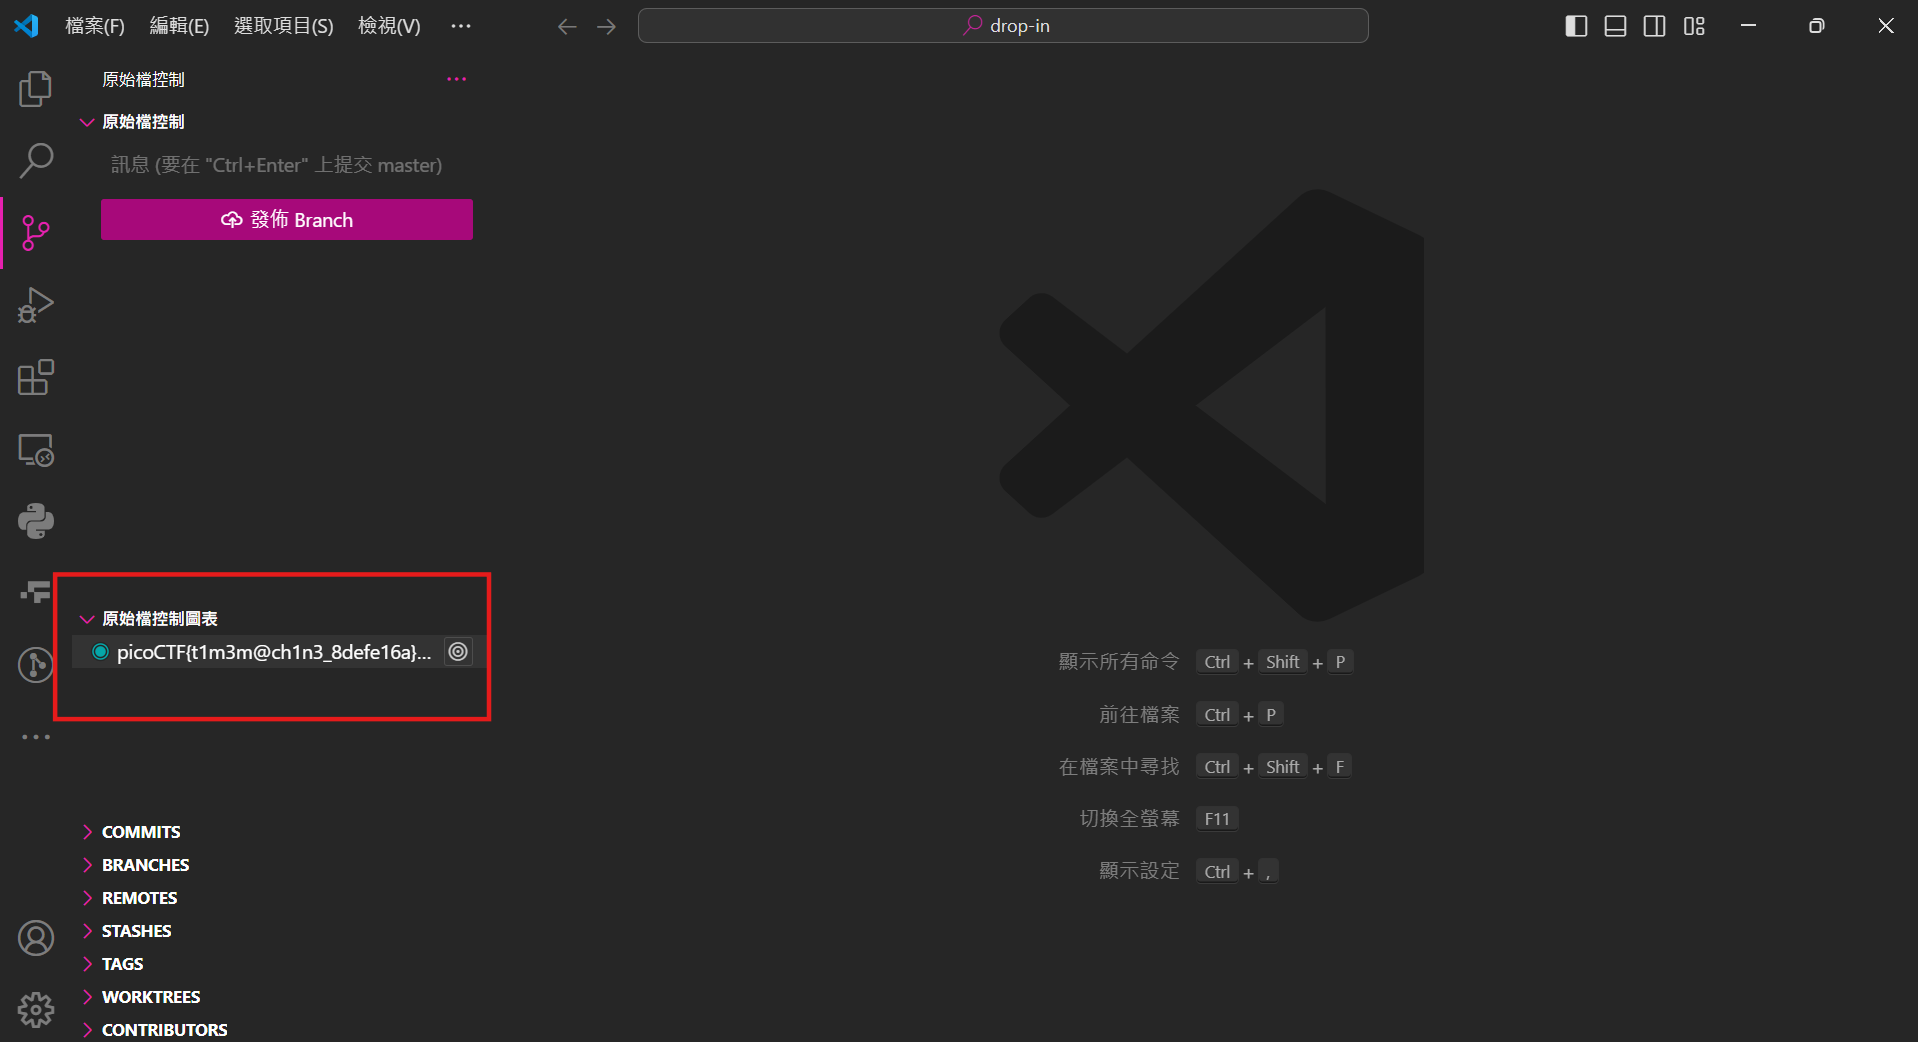Open the Manage gear icon
1918x1042 pixels.
tap(36, 1010)
